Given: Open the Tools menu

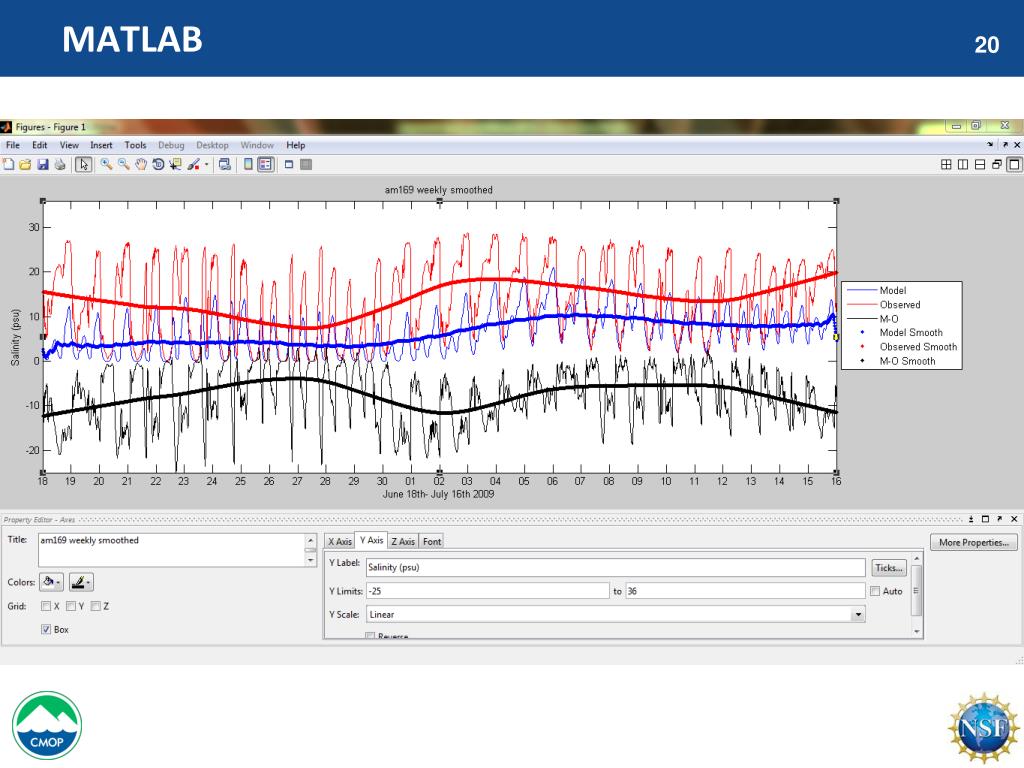Looking at the screenshot, I should pos(135,145).
